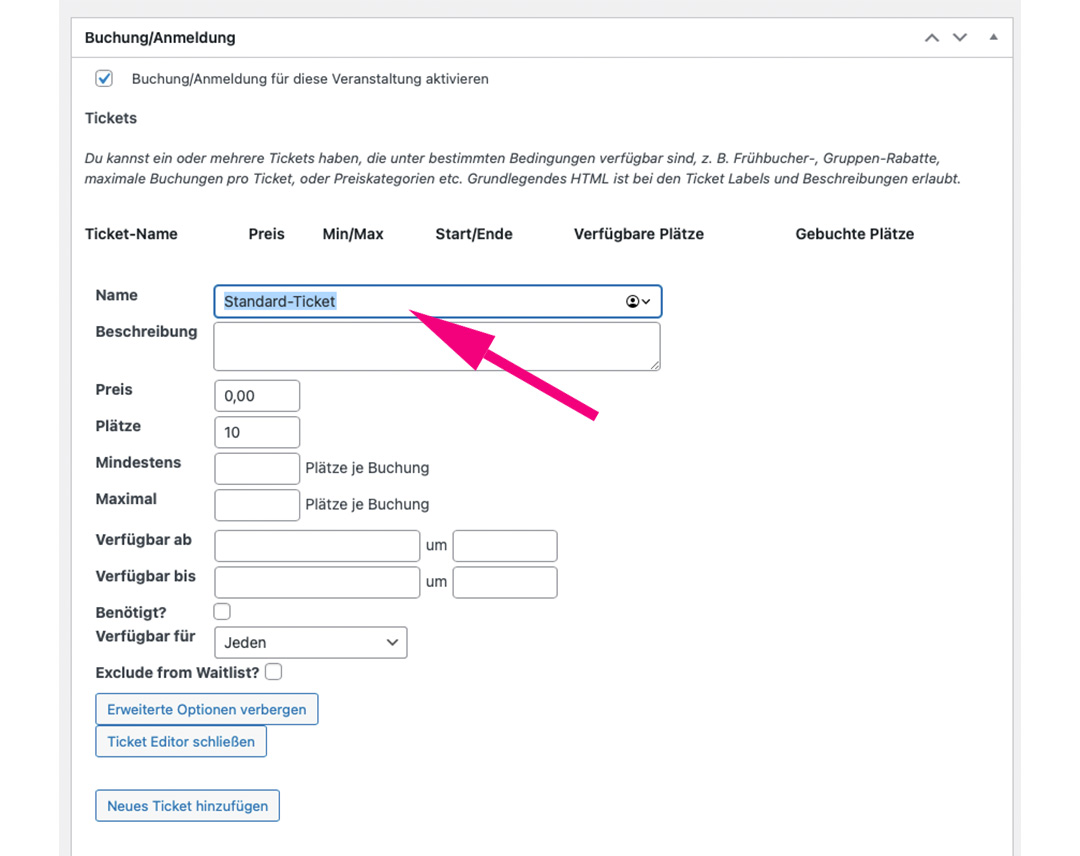This screenshot has width=1080, height=856.
Task: Select the Preis input field
Action: 257,396
